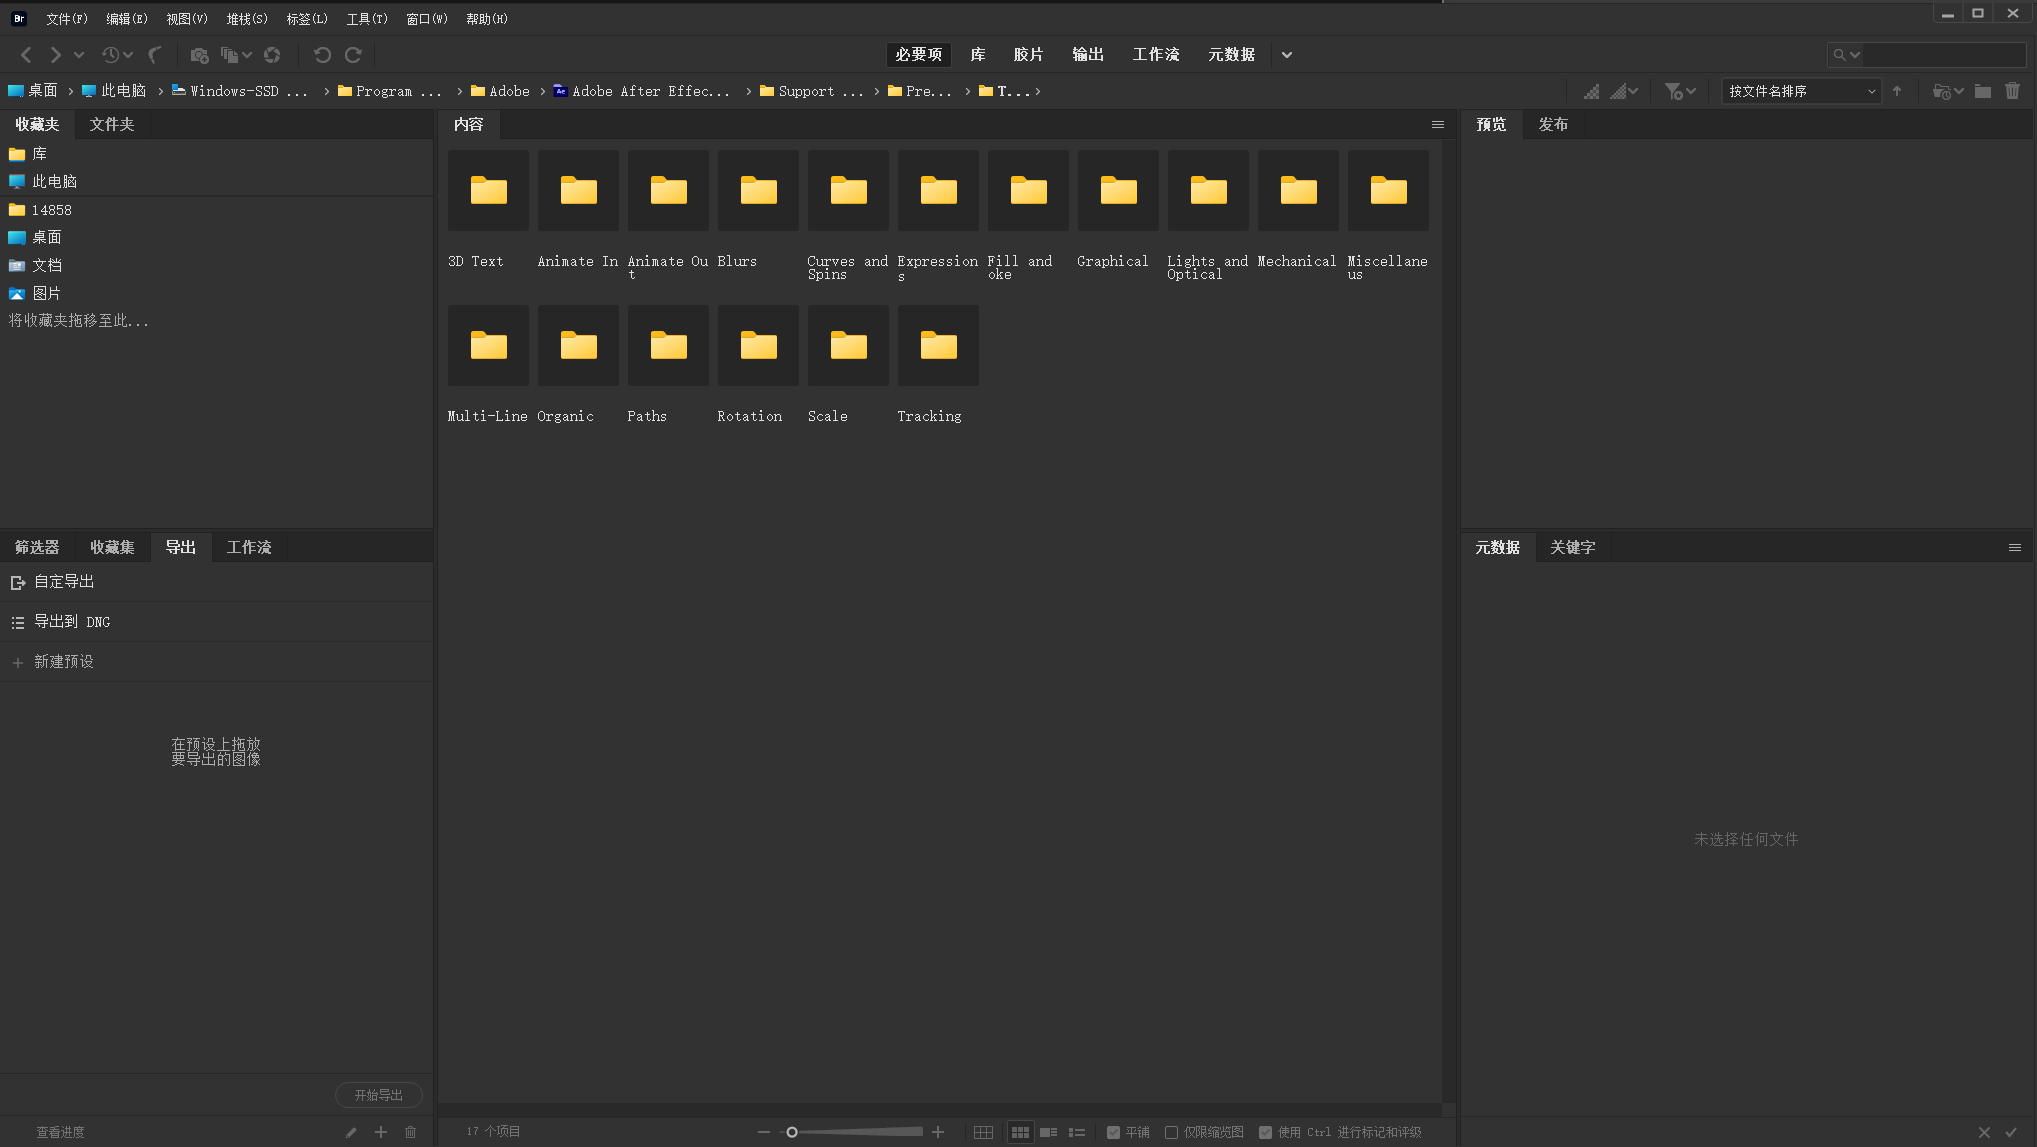Lock the thumbnail grid icon
The width and height of the screenshot is (2037, 1147).
(x=983, y=1132)
